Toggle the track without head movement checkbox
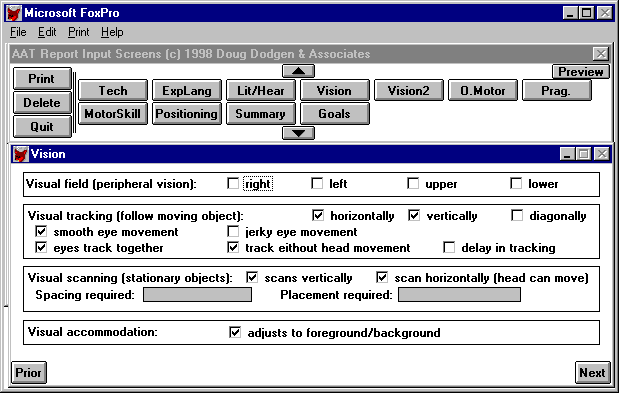 (233, 247)
